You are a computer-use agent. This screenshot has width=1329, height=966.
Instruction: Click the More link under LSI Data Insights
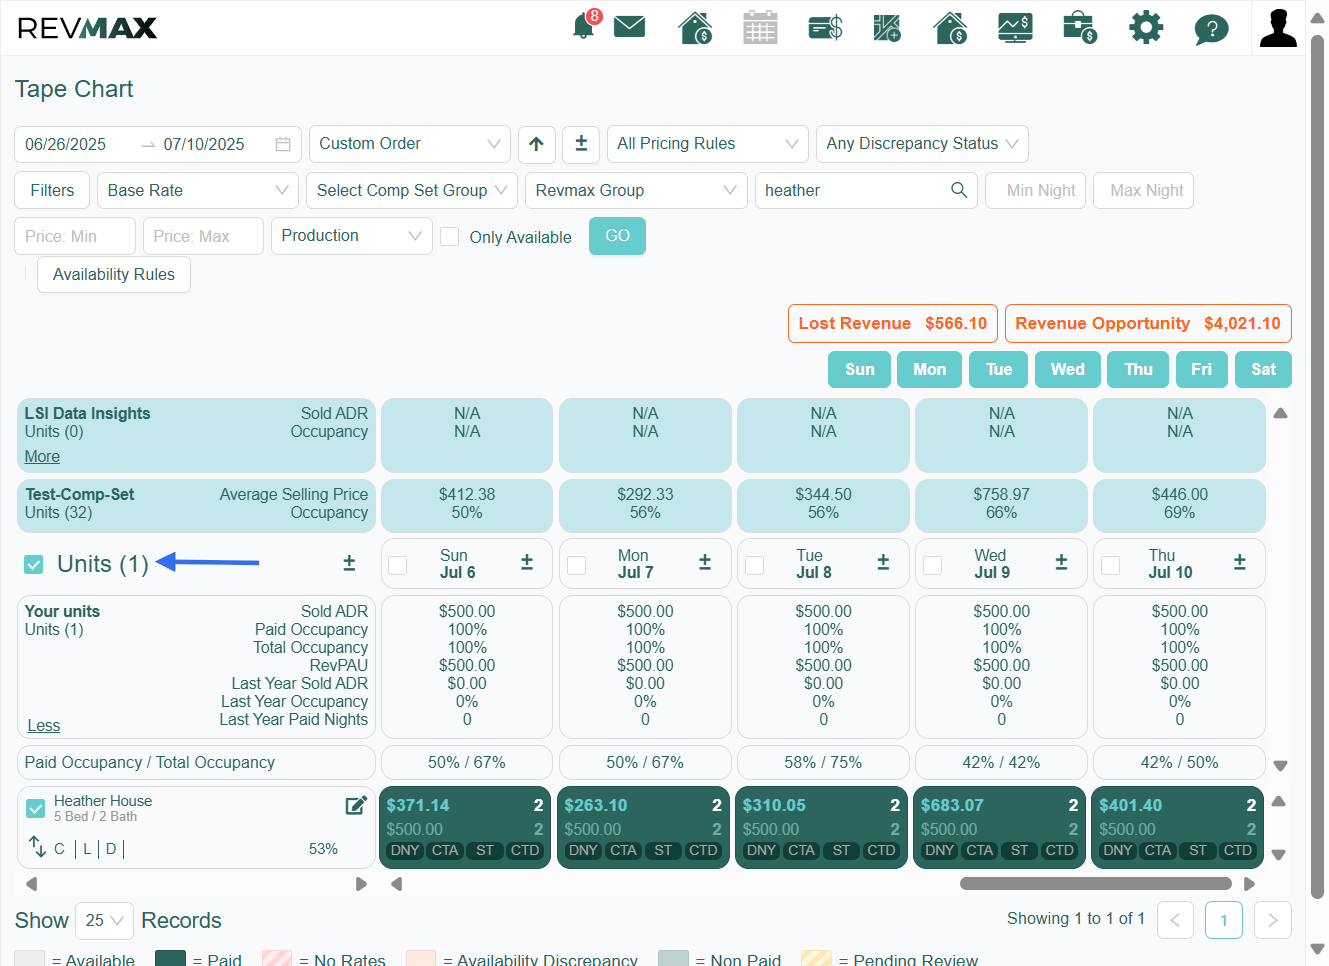tap(42, 456)
